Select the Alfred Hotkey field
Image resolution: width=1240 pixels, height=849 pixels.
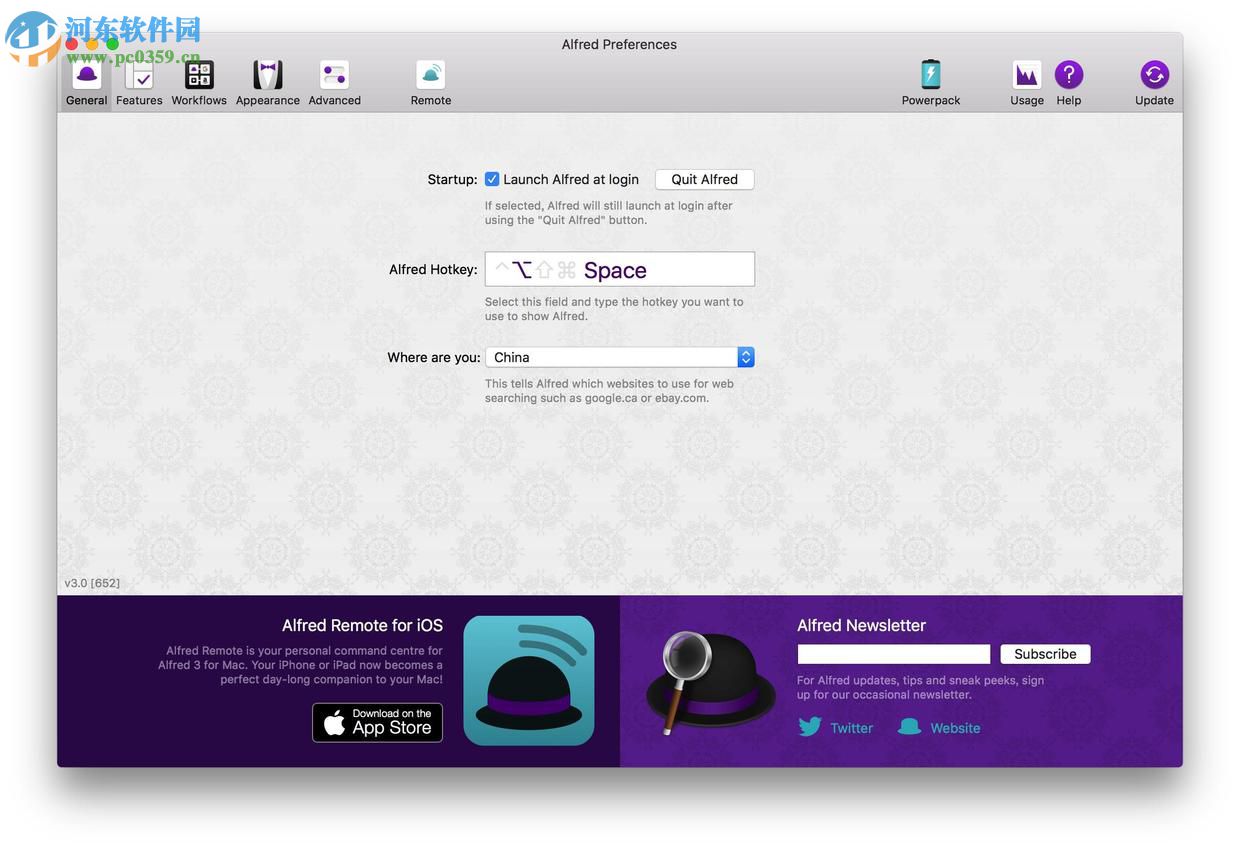coord(620,269)
